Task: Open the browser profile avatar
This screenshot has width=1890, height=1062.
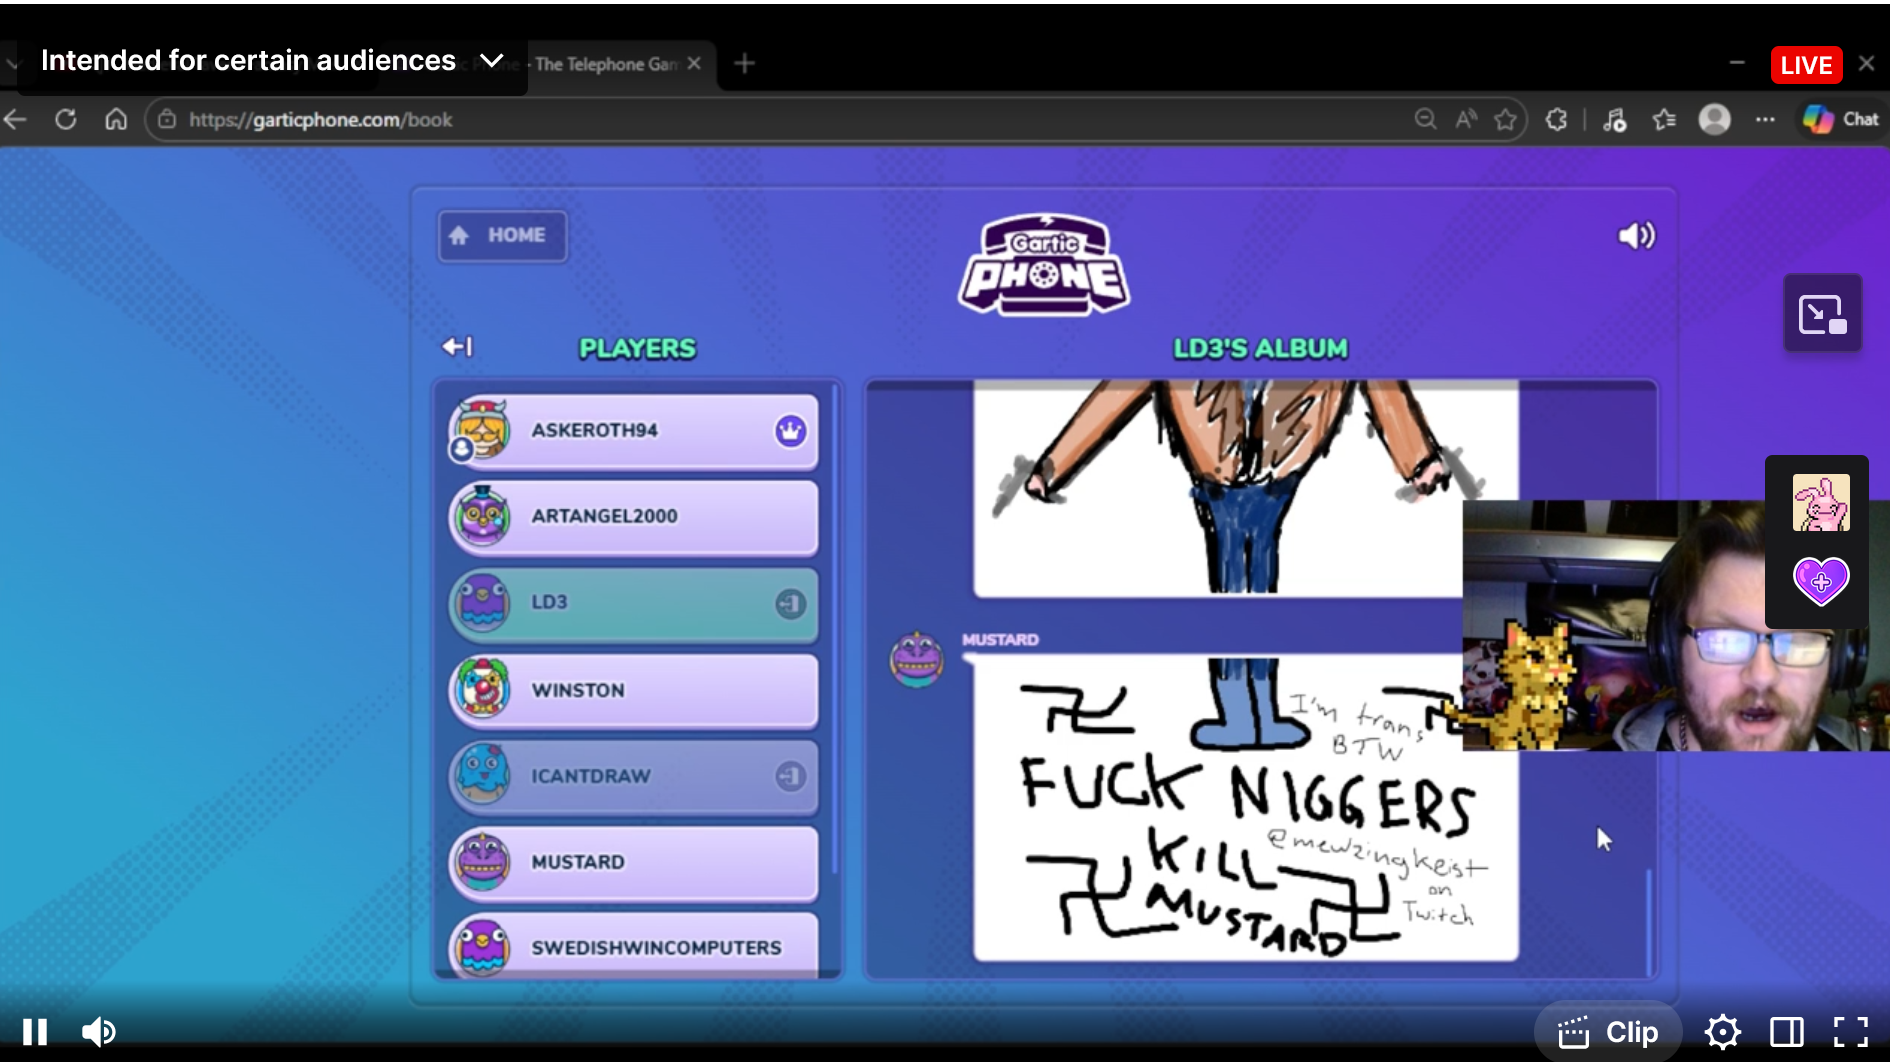Action: 1715,120
